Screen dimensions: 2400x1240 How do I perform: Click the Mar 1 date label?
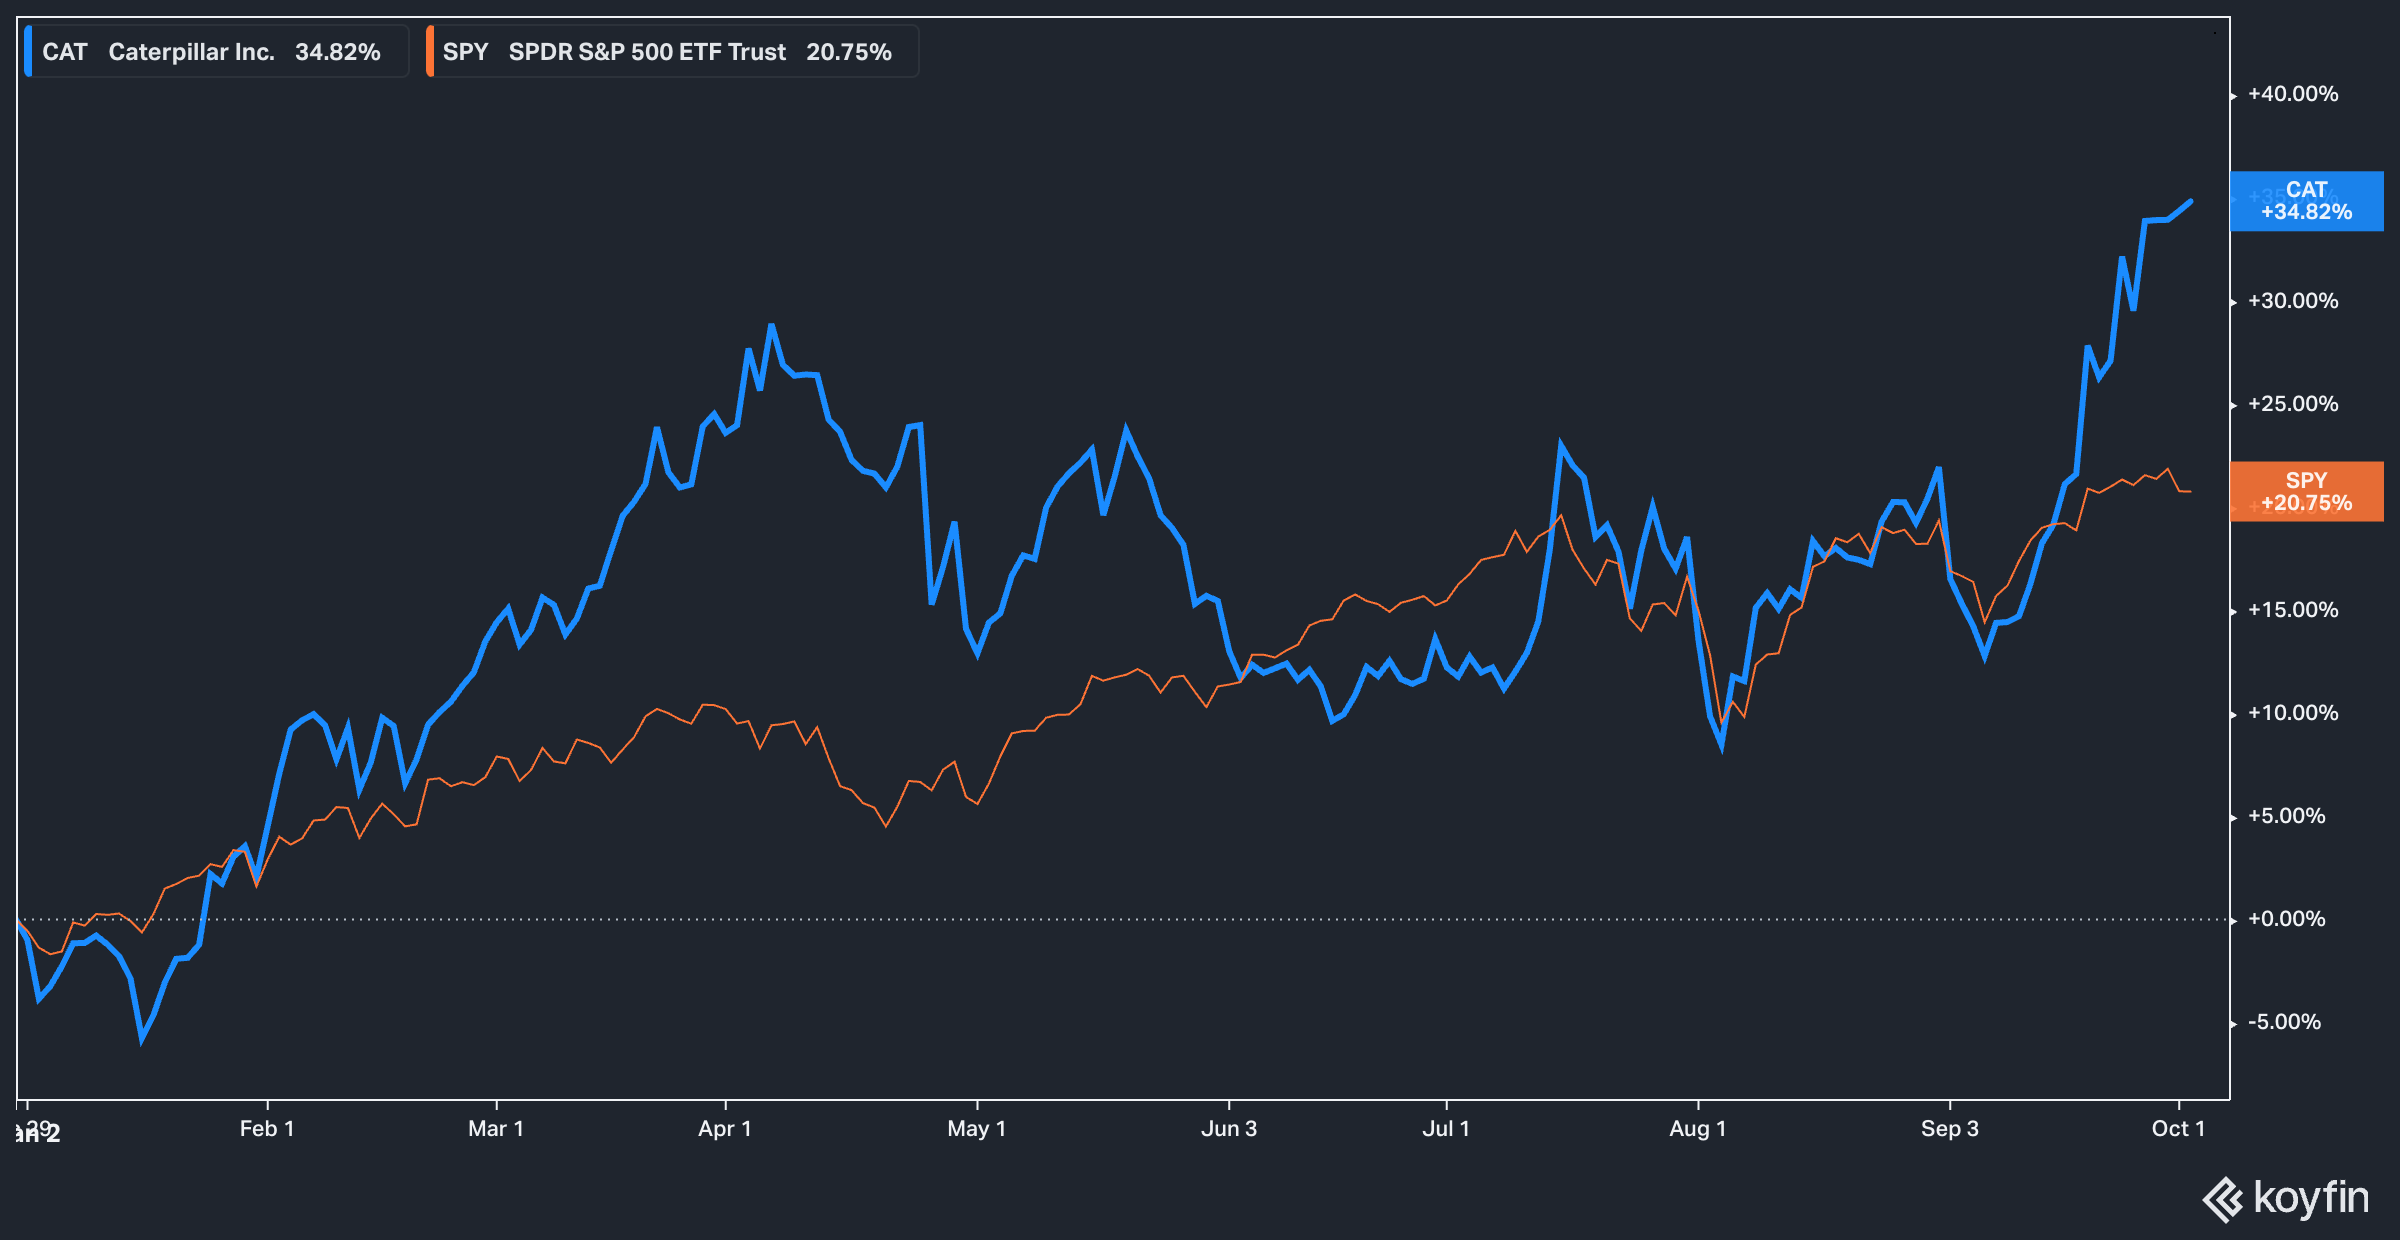point(496,1129)
